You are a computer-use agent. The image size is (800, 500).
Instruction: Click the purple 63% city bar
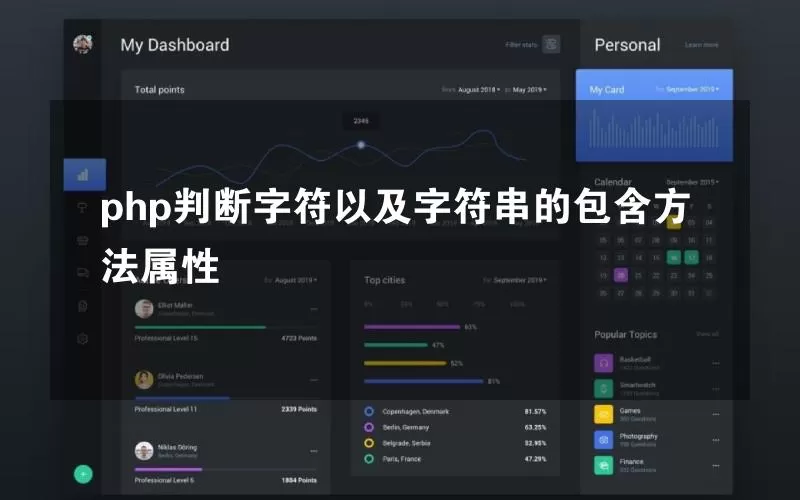[x=412, y=327]
